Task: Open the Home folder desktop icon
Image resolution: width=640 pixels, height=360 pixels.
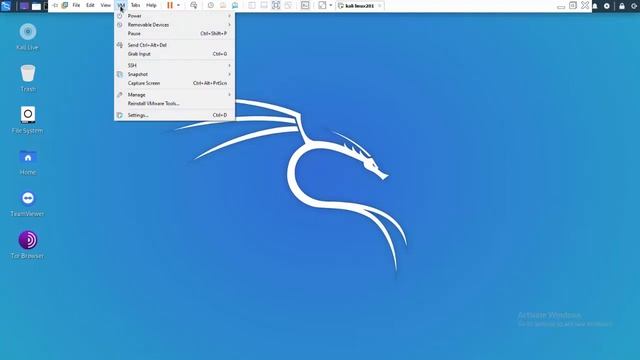Action: pos(28,162)
